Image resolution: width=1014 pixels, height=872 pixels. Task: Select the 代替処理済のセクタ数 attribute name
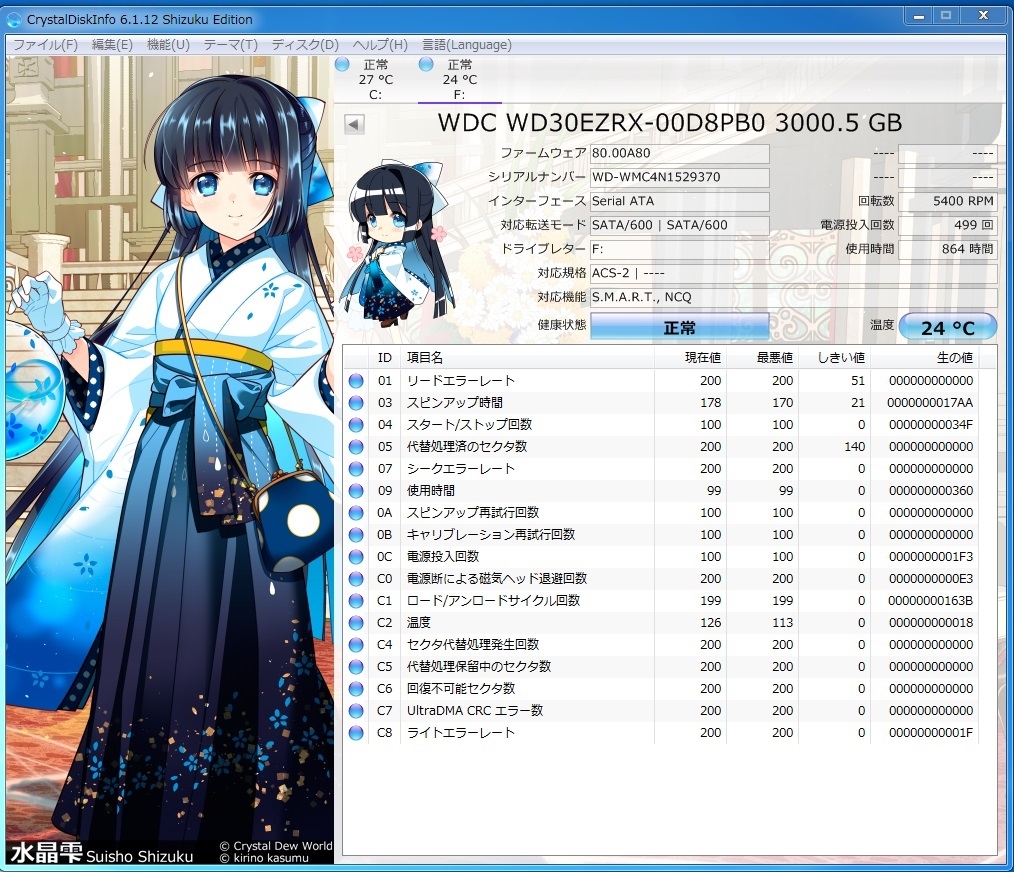467,447
